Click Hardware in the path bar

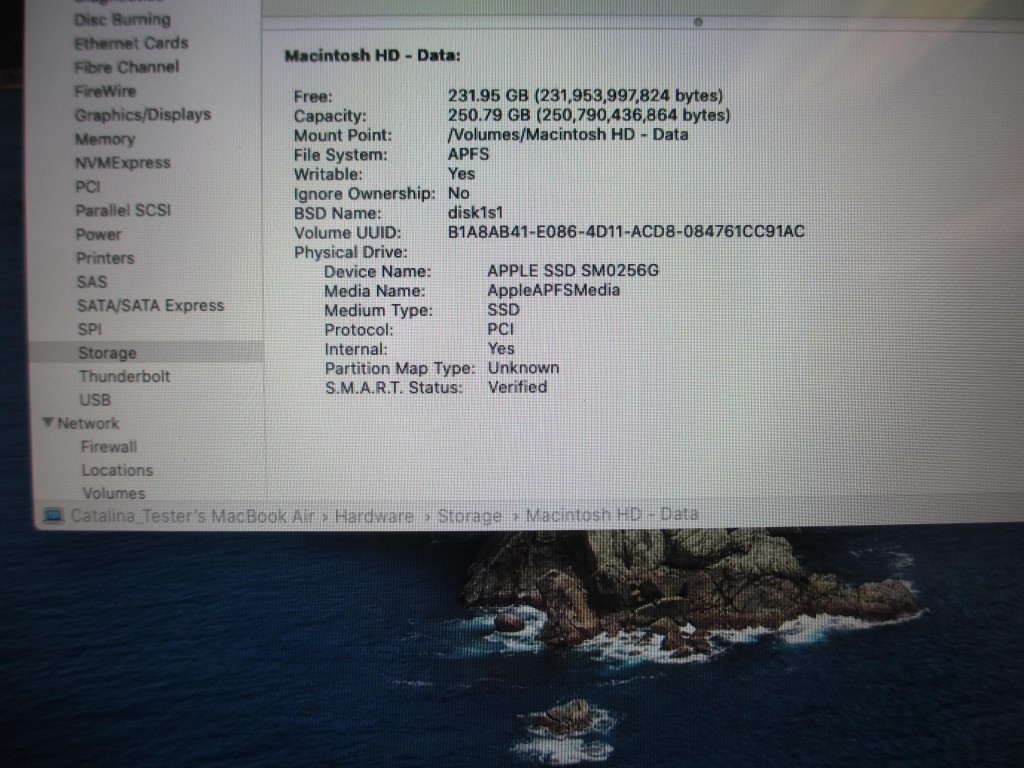[374, 517]
